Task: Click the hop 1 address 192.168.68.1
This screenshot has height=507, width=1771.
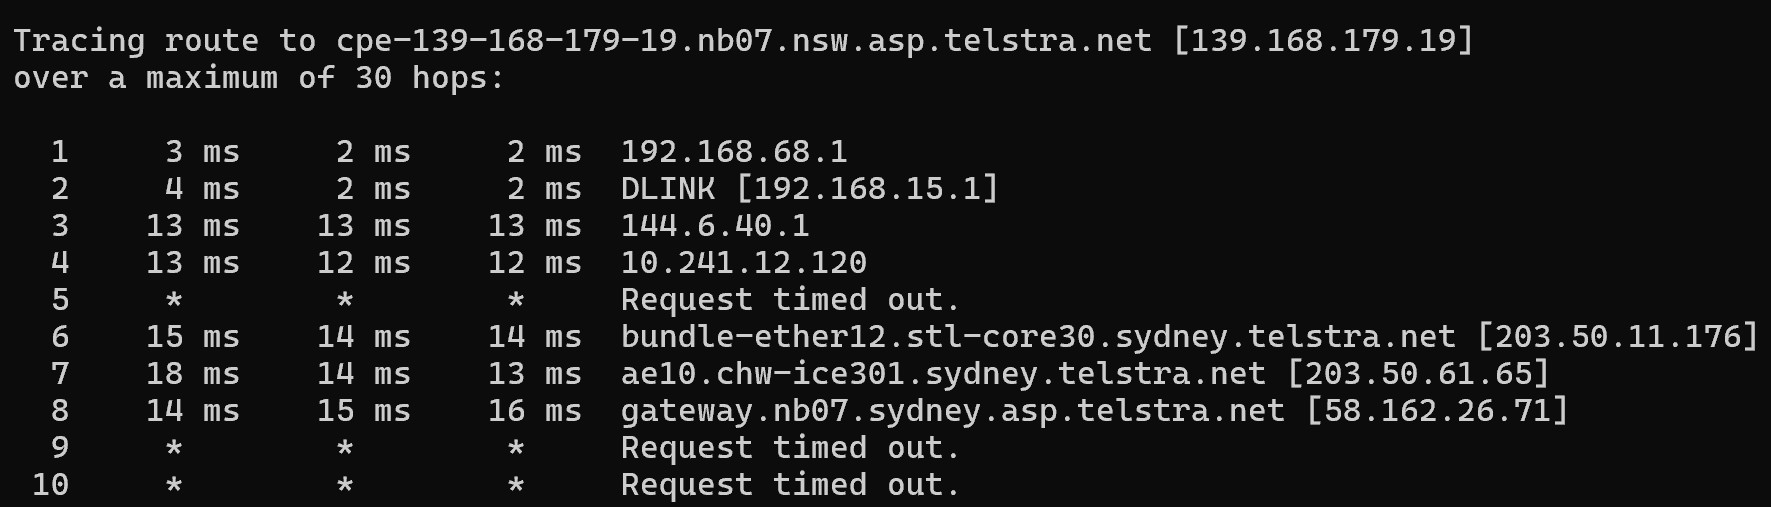Action: coord(734,152)
